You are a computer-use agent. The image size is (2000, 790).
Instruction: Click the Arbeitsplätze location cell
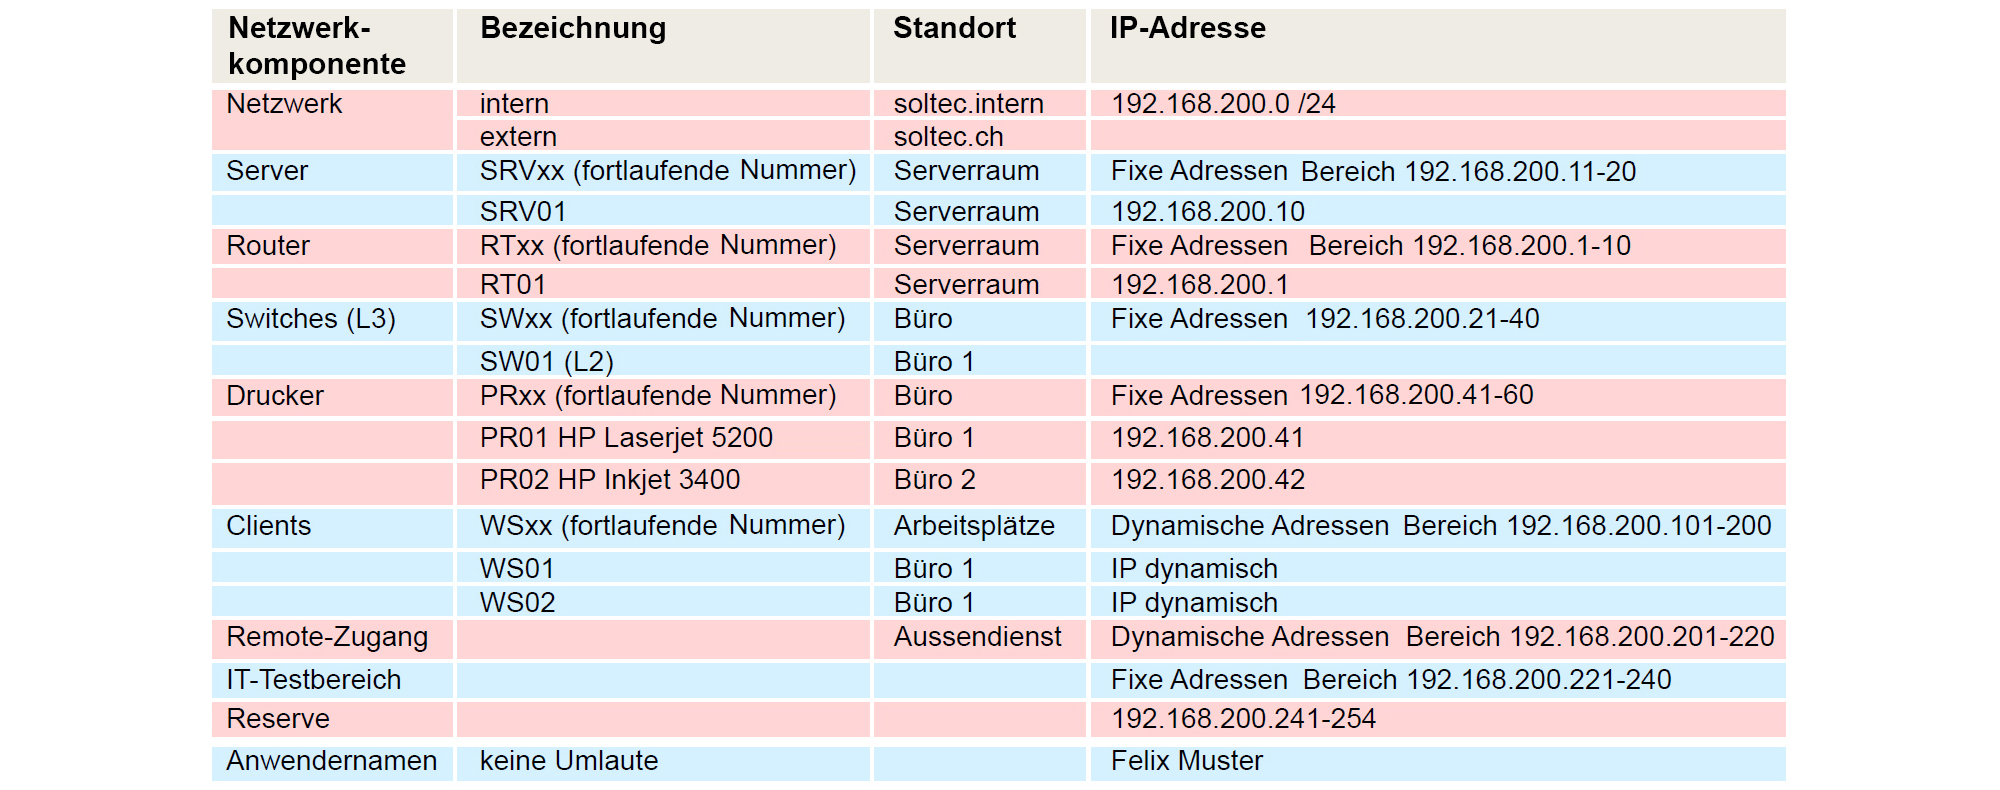[974, 526]
